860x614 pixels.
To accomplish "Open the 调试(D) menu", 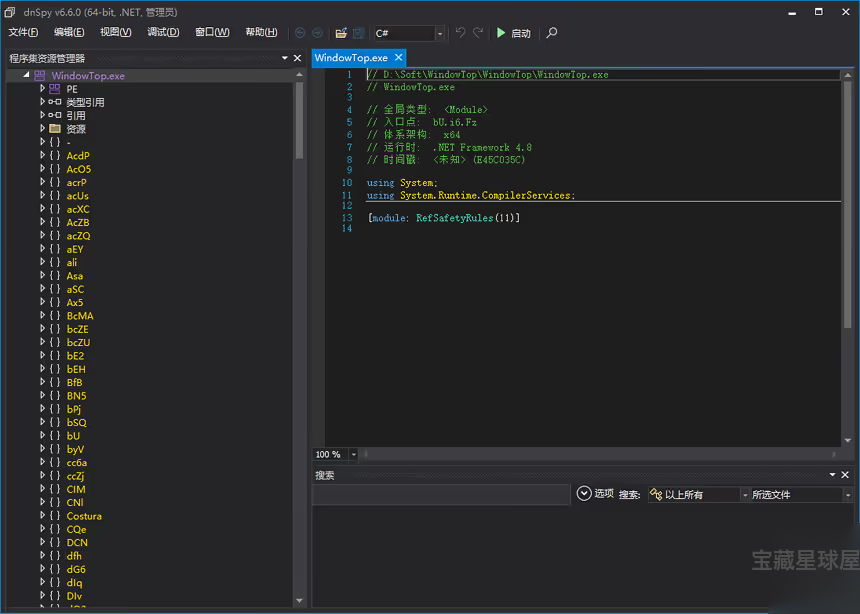I will pos(163,32).
